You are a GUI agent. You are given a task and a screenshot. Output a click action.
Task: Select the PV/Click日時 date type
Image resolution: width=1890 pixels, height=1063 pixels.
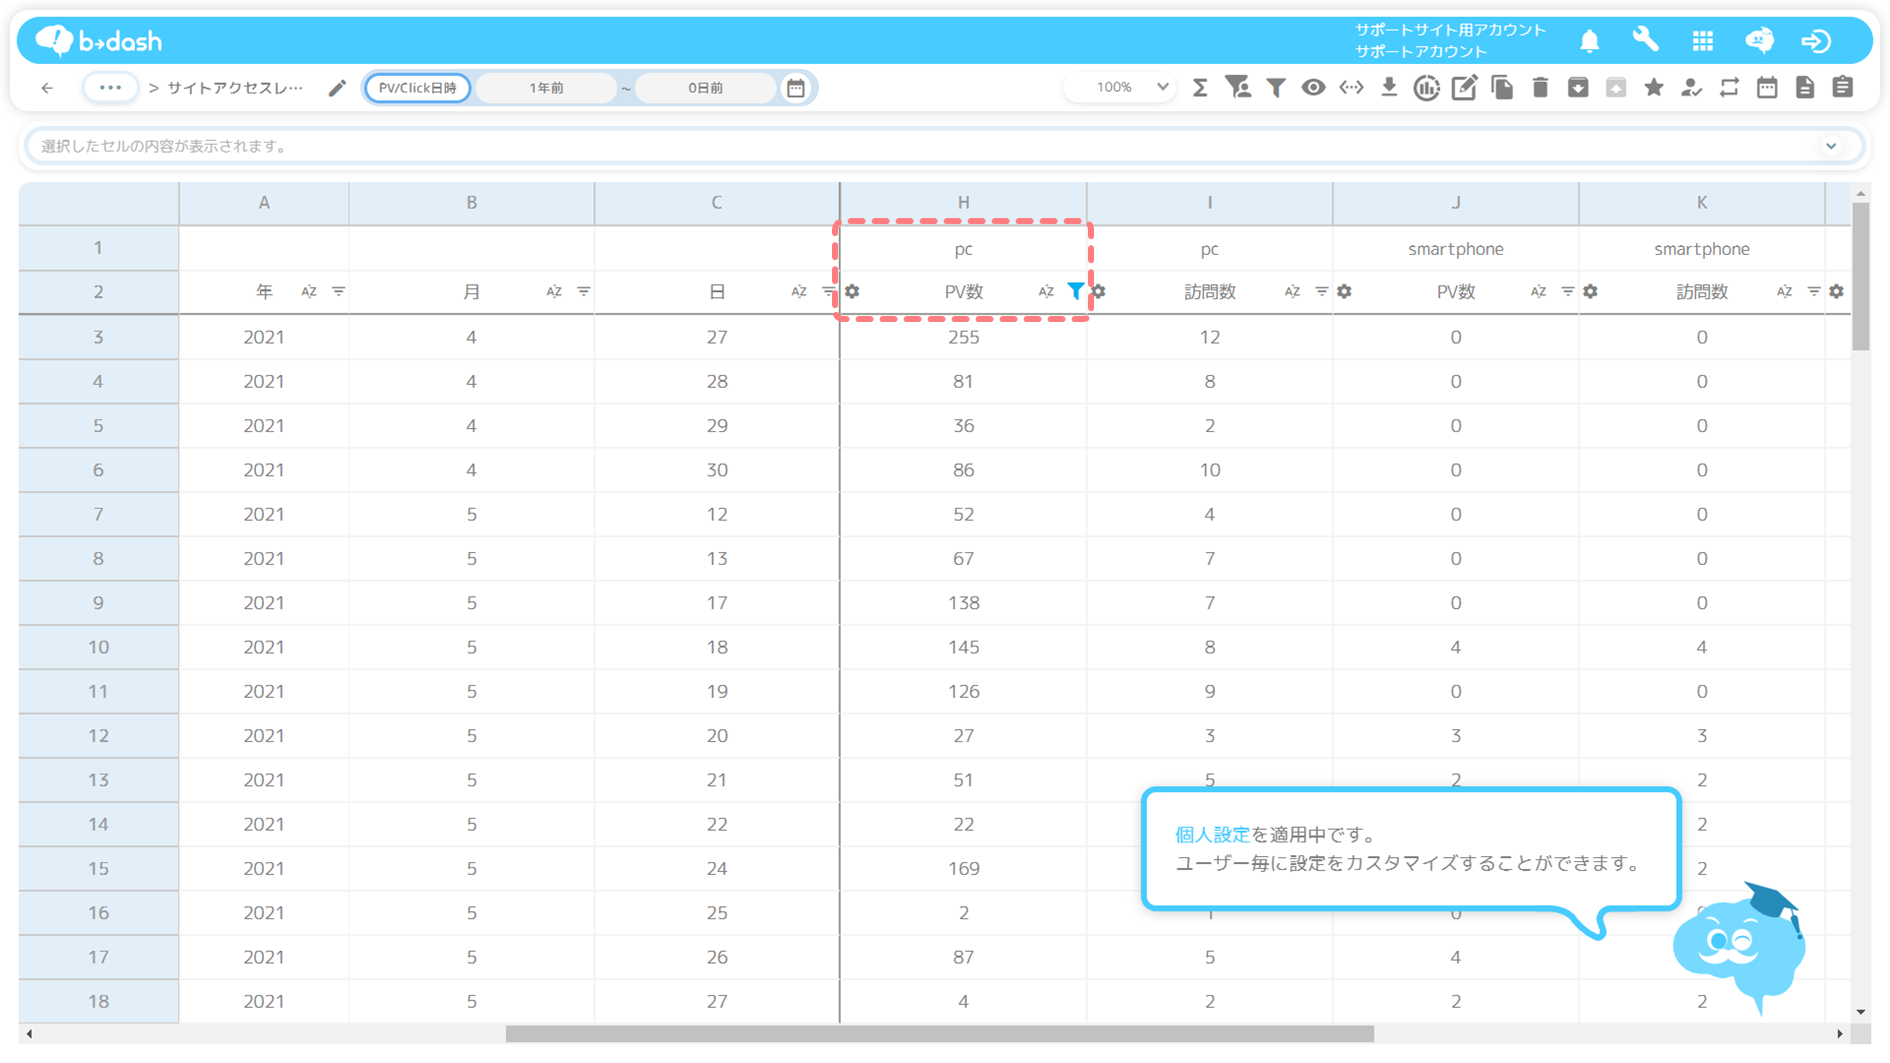[x=418, y=88]
